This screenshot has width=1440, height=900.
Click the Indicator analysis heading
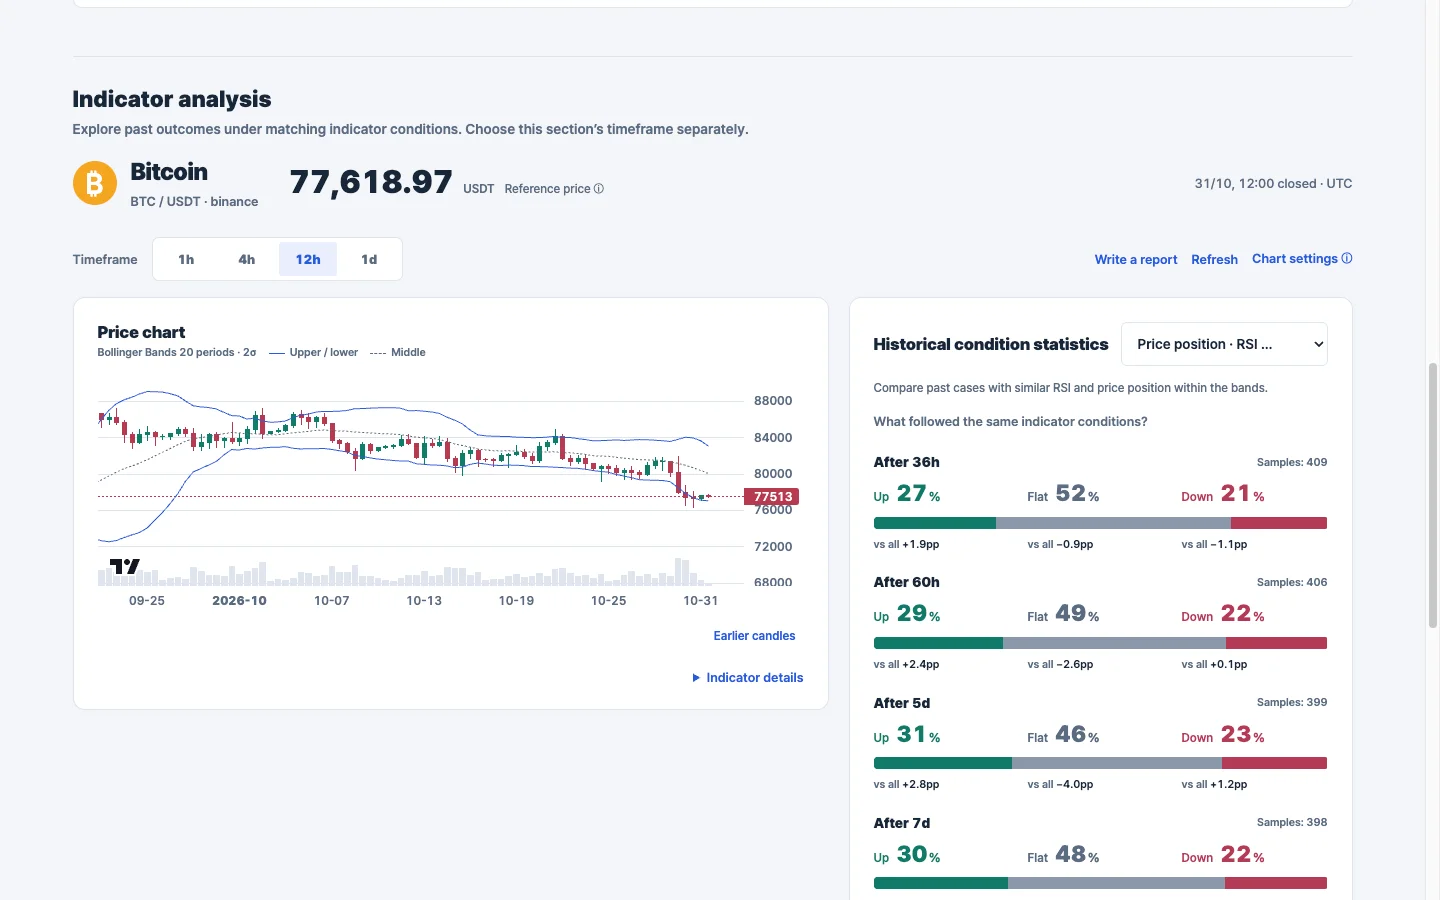point(172,99)
